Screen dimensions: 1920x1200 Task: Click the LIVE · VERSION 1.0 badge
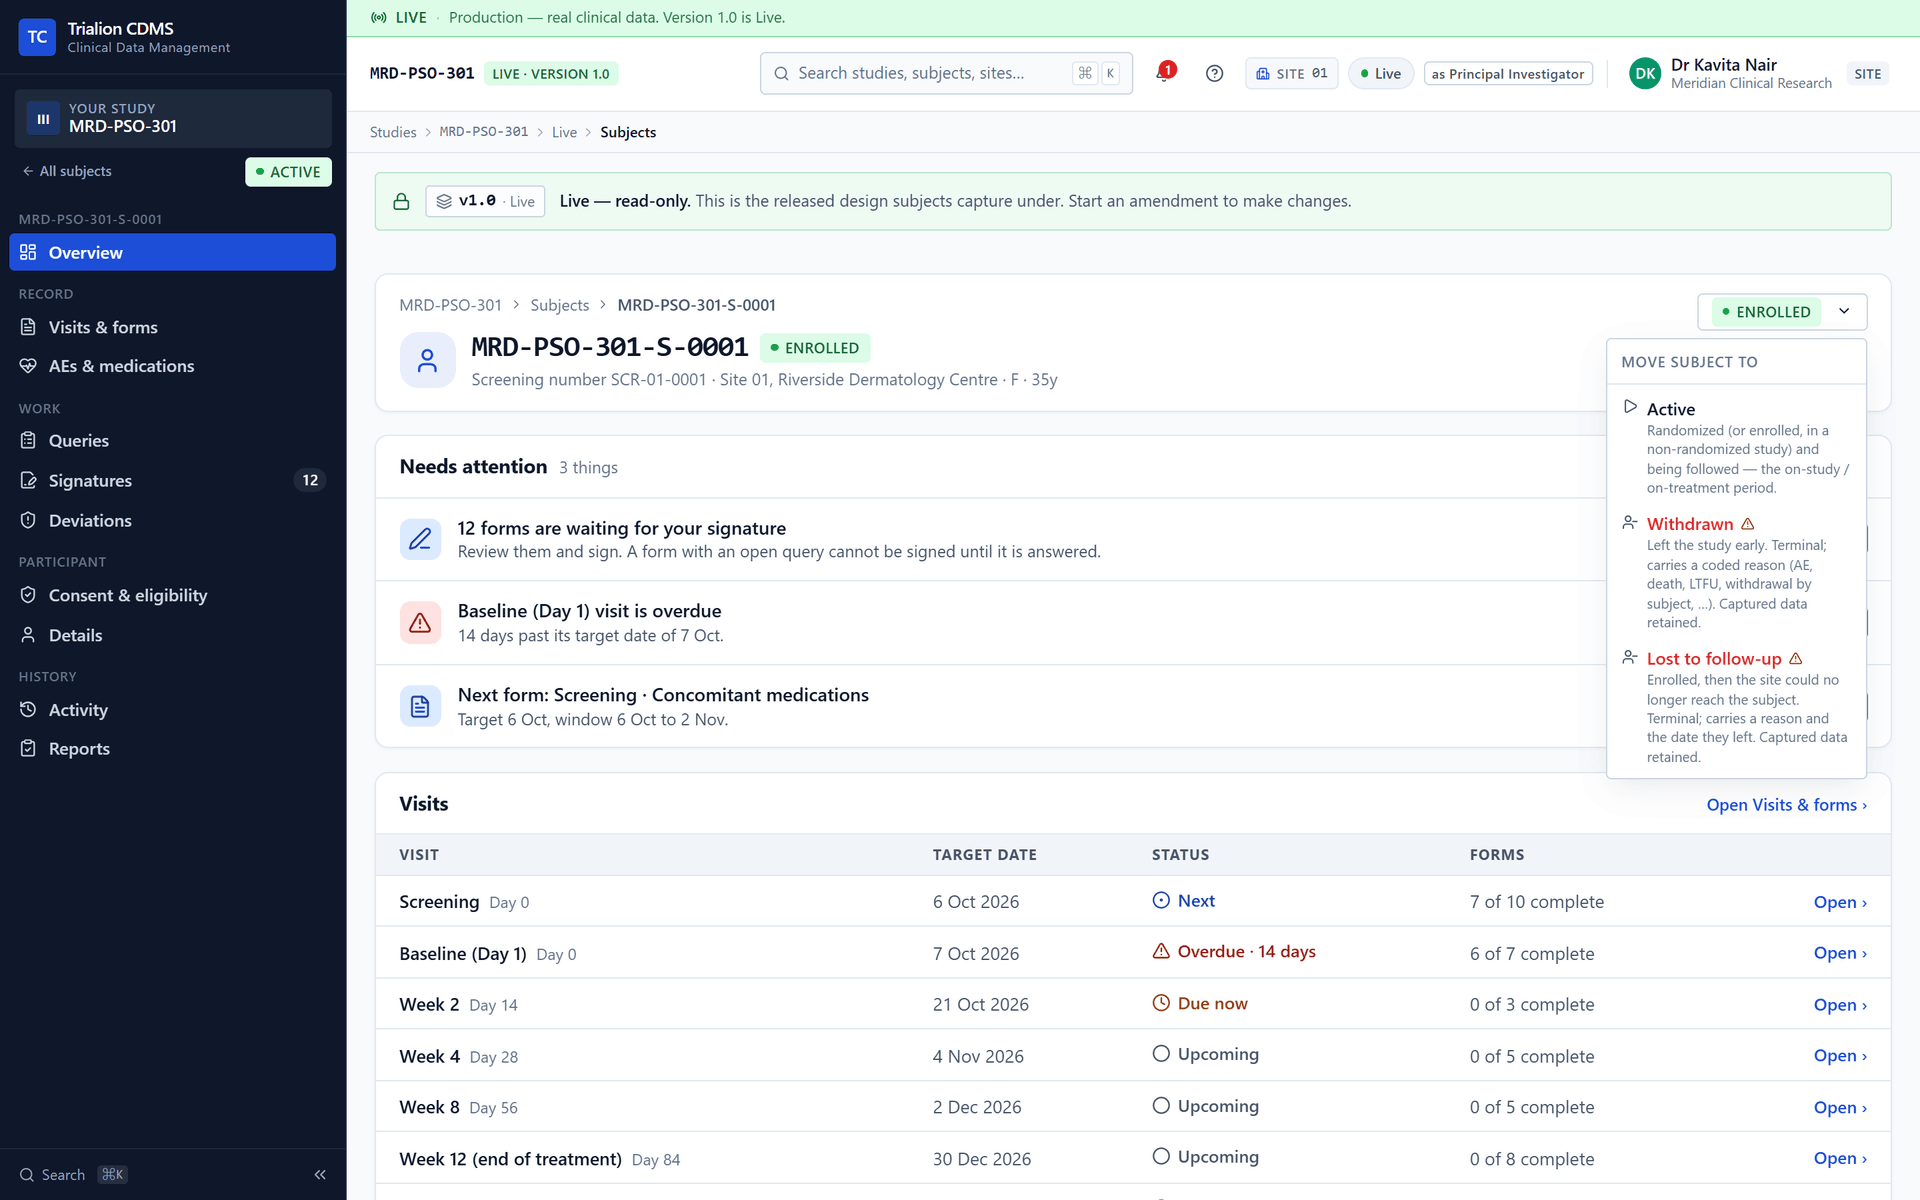[x=551, y=74]
